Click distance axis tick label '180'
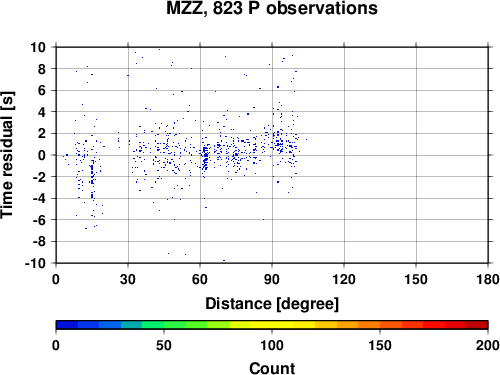The image size is (500, 375). [x=488, y=279]
